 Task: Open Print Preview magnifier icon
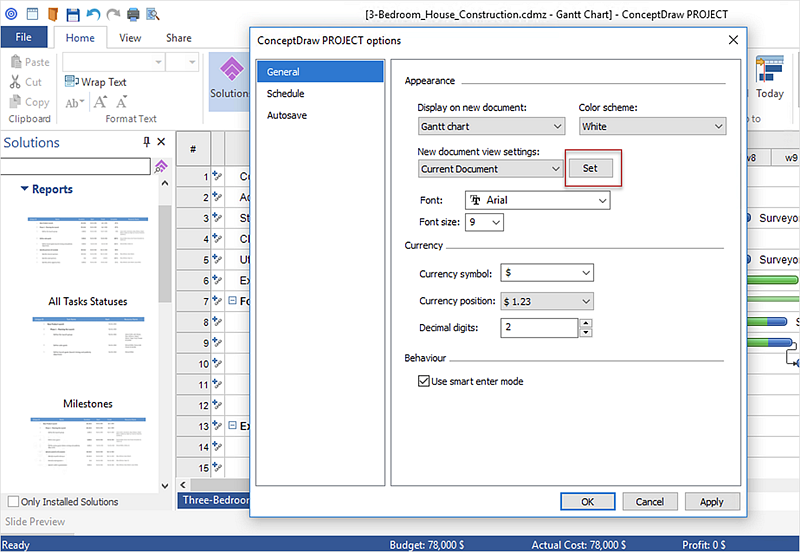[153, 15]
